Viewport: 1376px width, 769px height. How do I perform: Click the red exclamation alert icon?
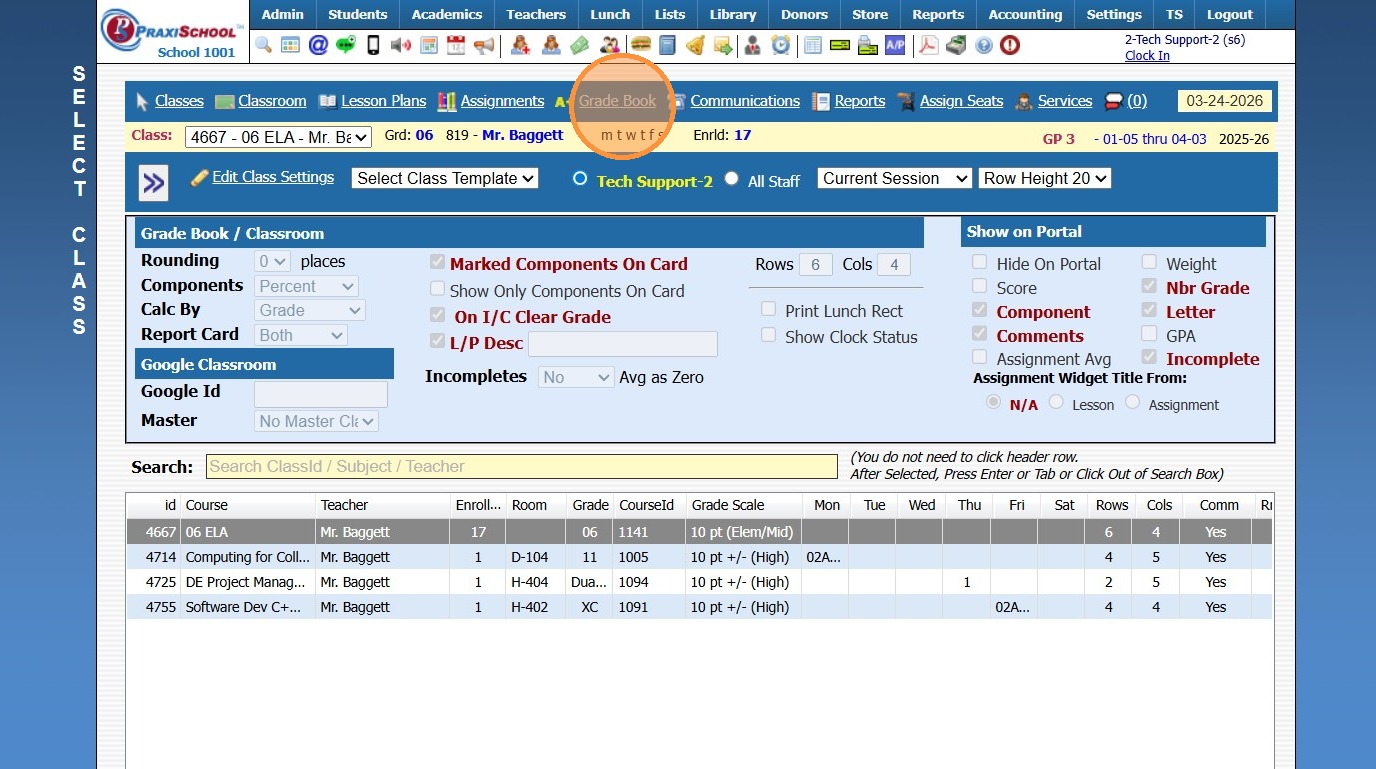[x=1010, y=45]
